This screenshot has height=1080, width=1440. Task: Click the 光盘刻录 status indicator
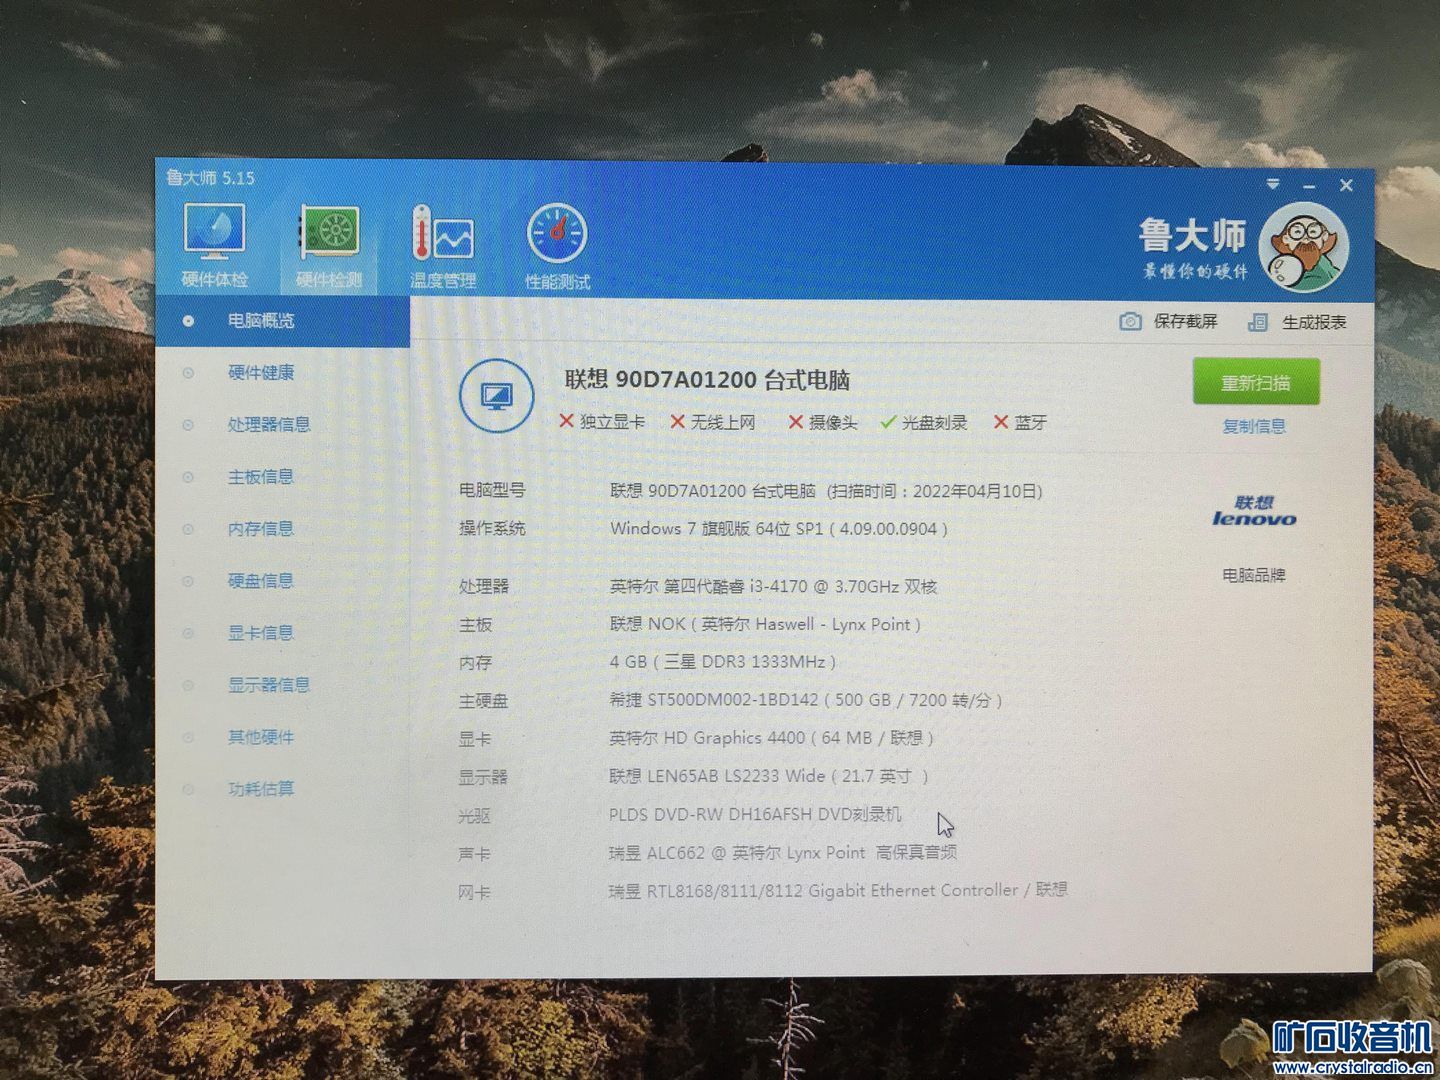pyautogui.click(x=924, y=422)
